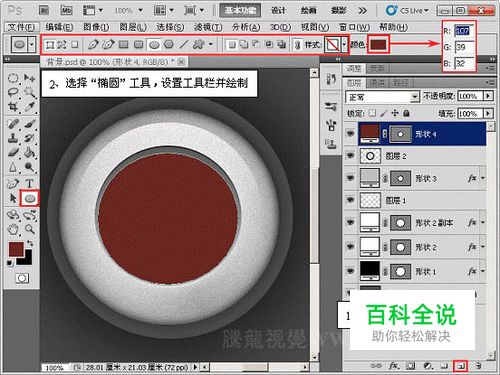This screenshot has width=500, height=375.
Task: Click the options bar 颜色 color swatch
Action: pos(379,44)
